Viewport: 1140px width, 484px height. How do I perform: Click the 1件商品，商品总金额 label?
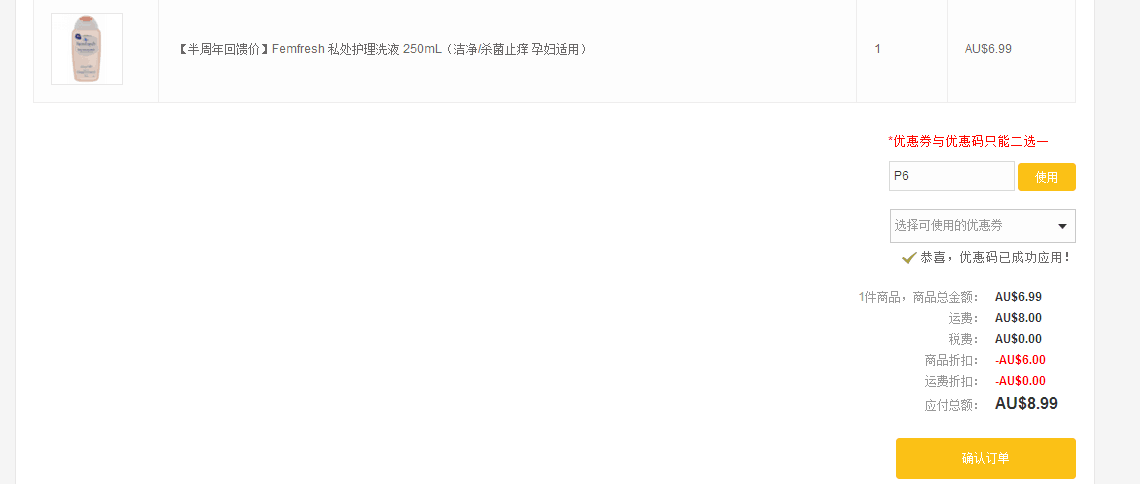pyautogui.click(x=919, y=297)
